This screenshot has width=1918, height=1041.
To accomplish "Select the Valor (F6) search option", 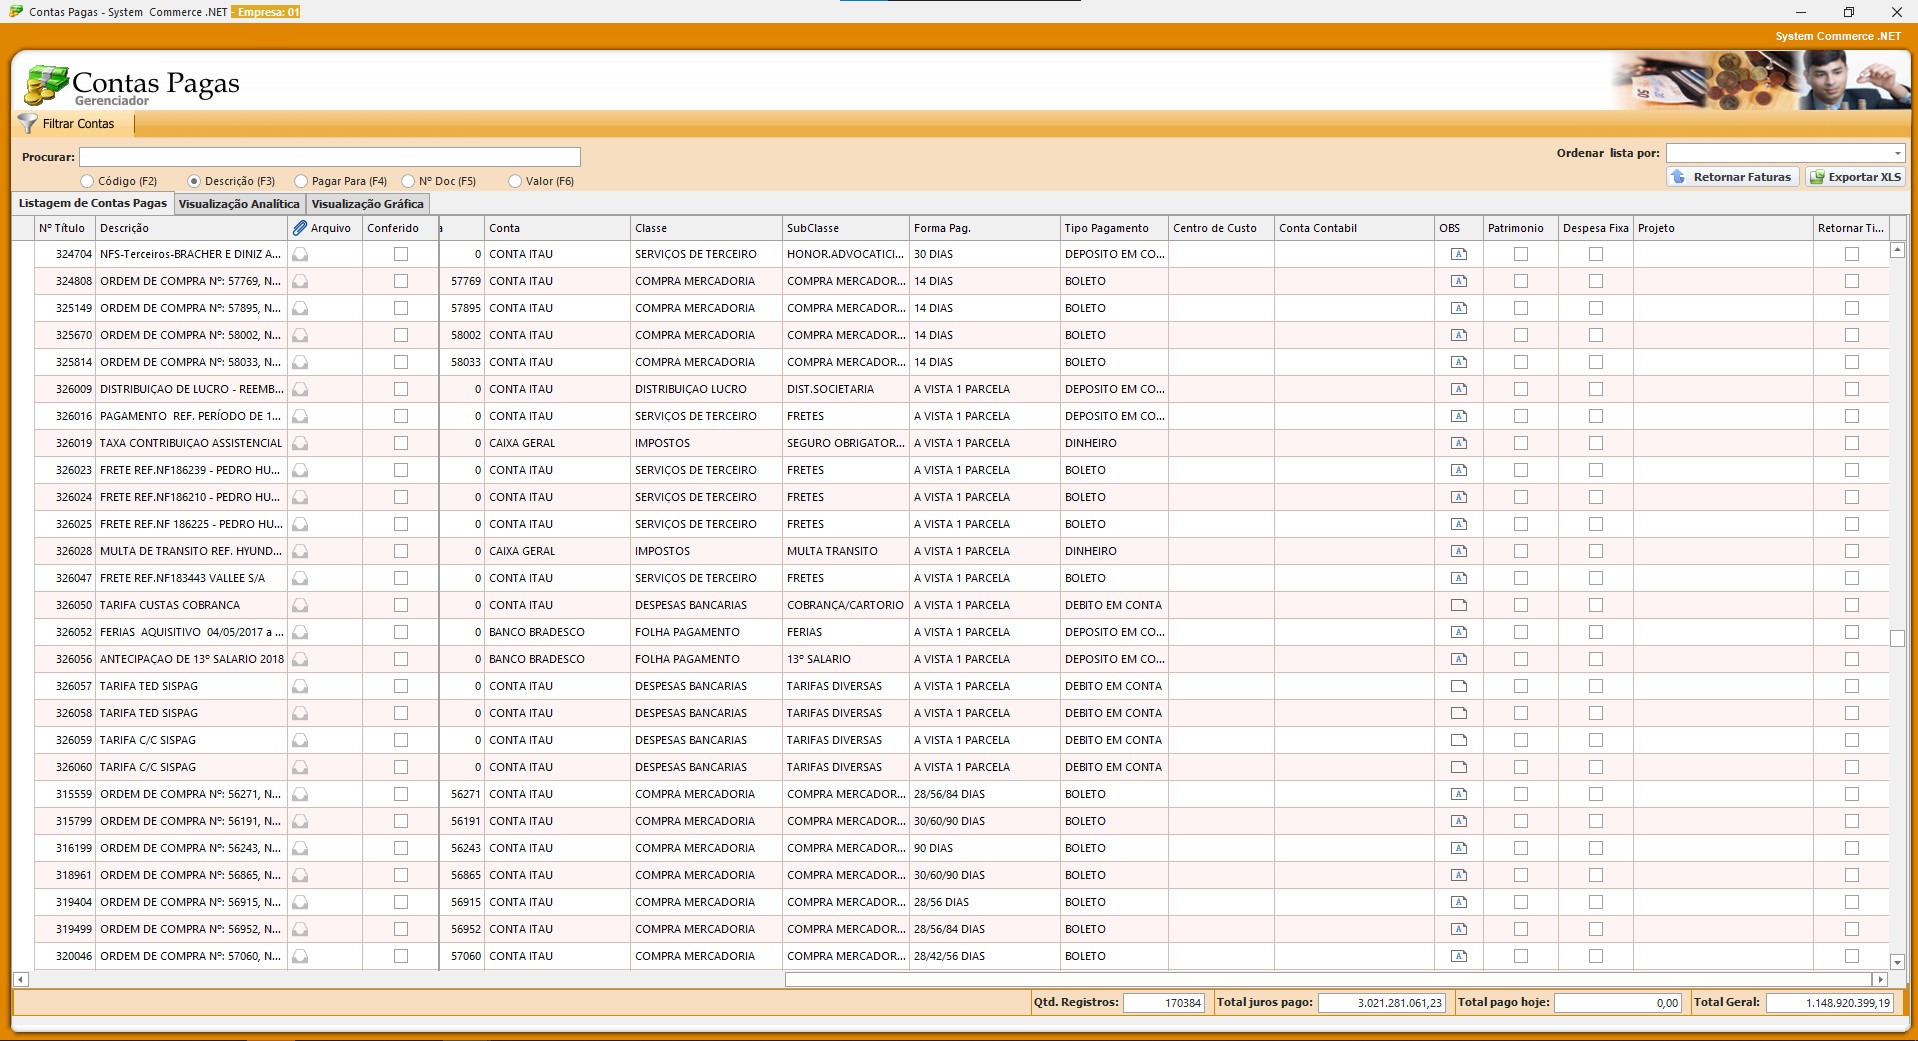I will tap(515, 181).
